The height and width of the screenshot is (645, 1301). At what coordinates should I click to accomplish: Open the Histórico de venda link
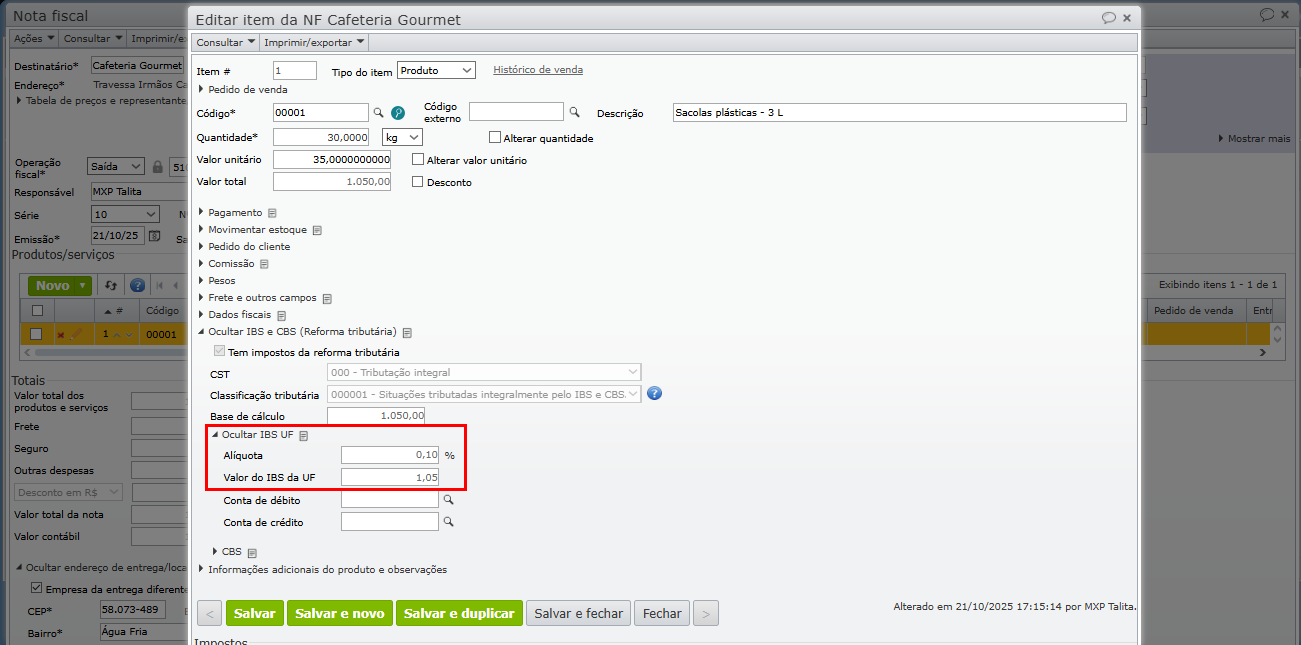coord(538,70)
